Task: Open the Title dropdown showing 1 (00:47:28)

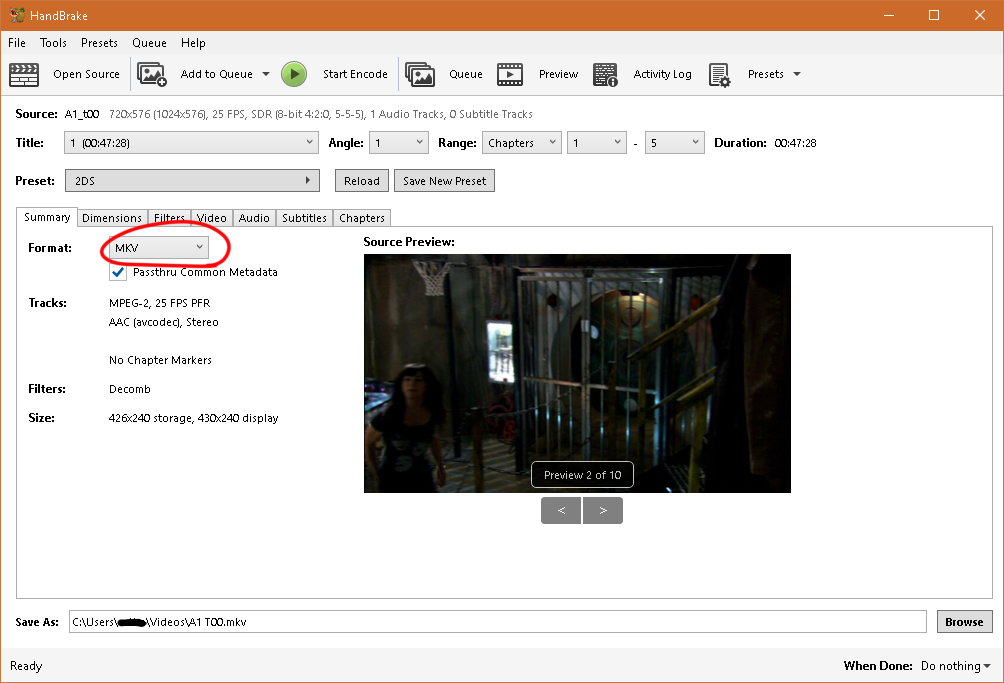Action: point(191,143)
